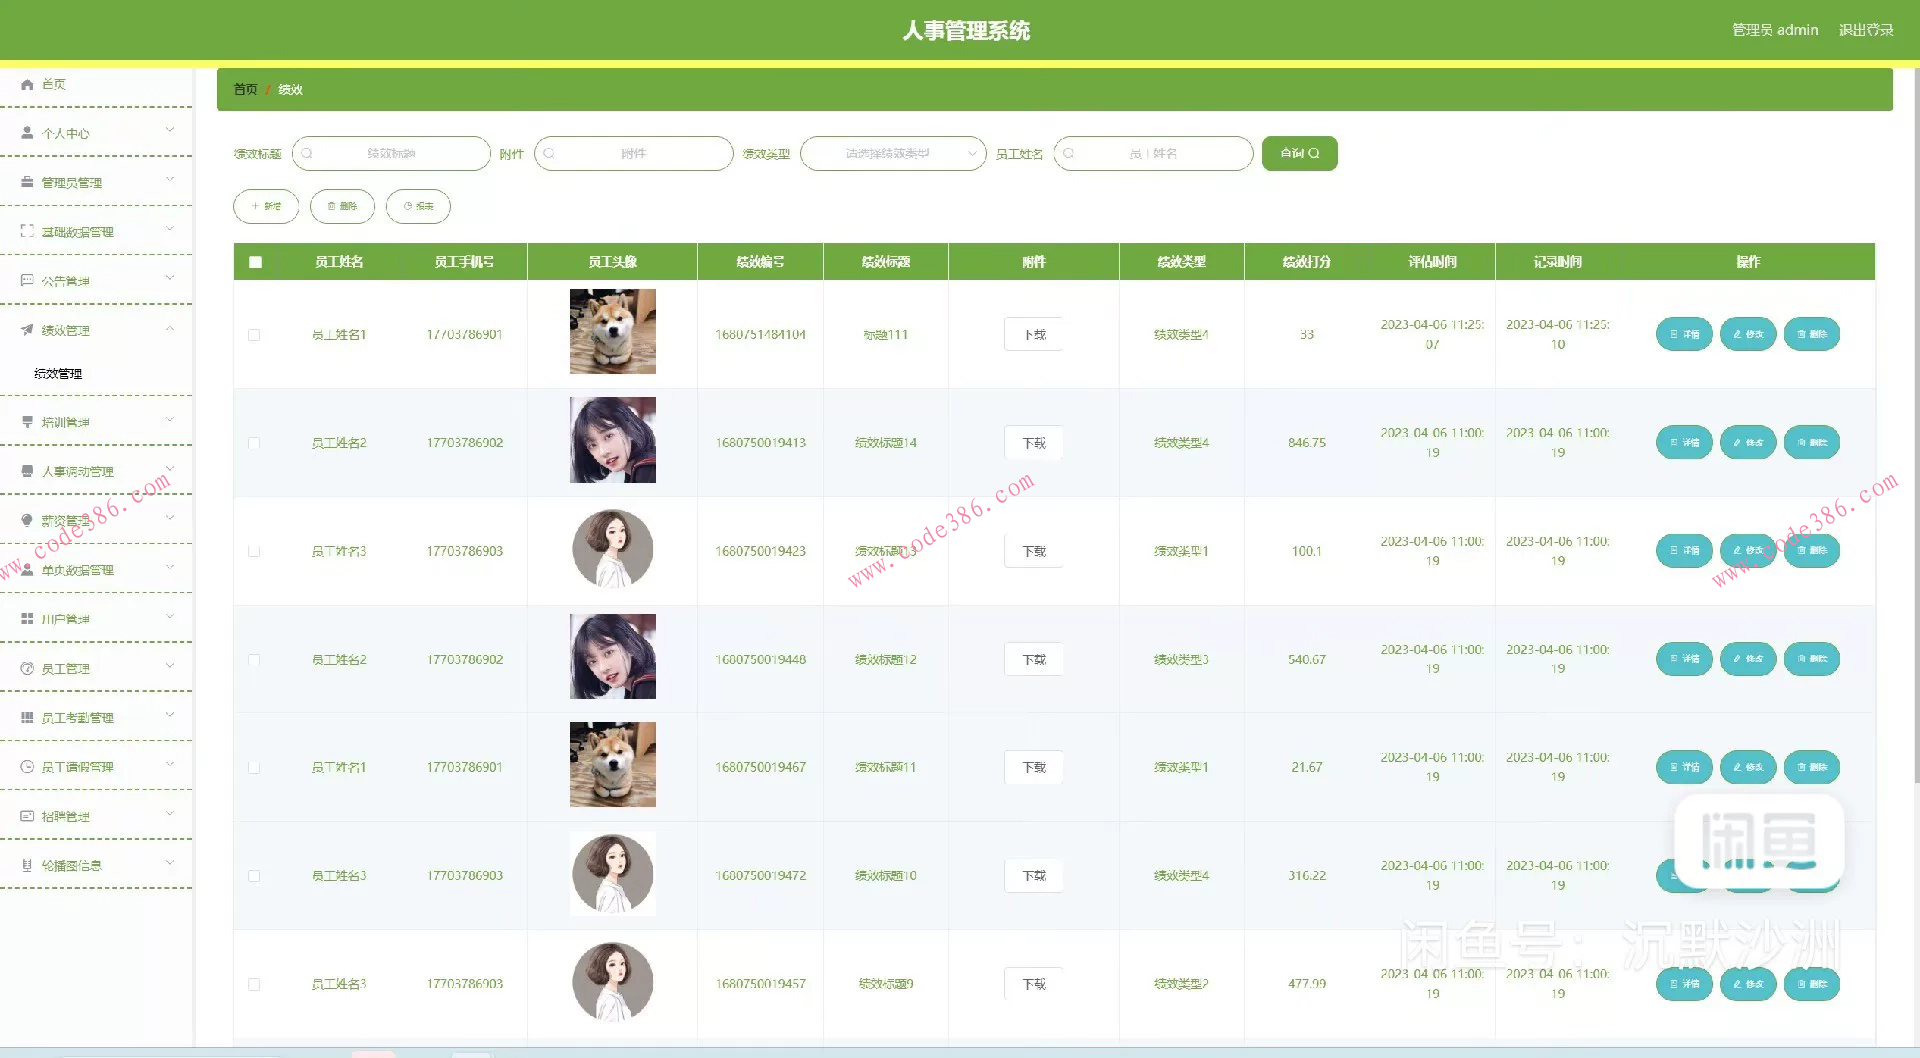Click the chat bubble icon beside 公告管理
This screenshot has height=1058, width=1920.
click(x=27, y=281)
